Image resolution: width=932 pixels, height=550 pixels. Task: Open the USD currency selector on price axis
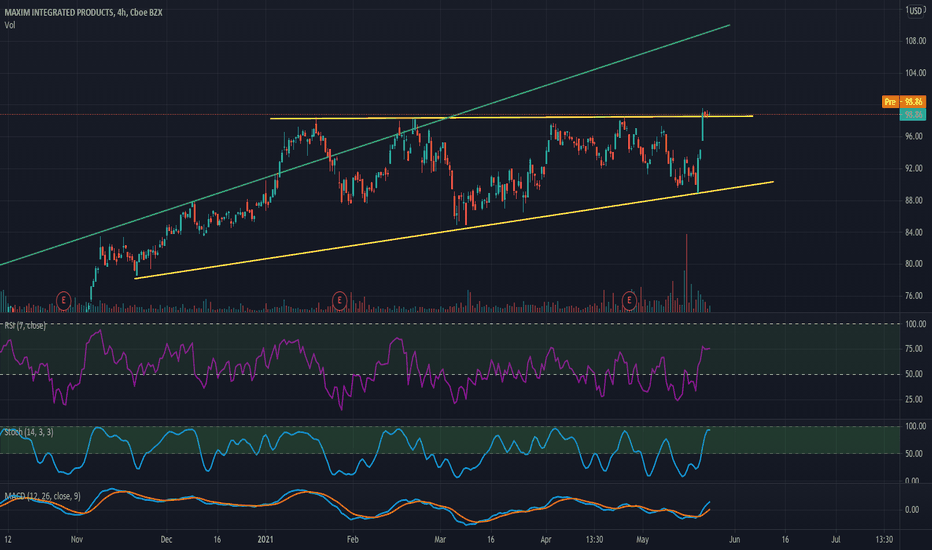coord(915,11)
